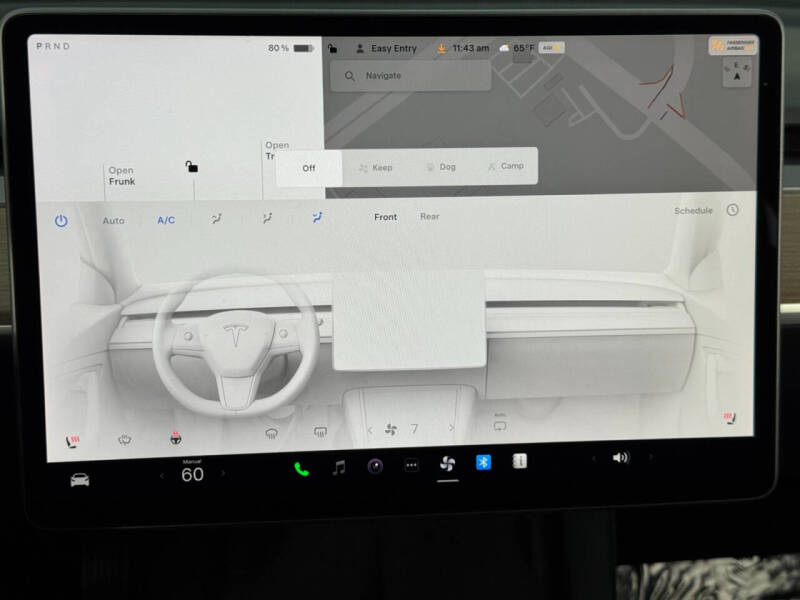The image size is (800, 600).
Task: Expand temperature controls with the left chevron
Action: tap(161, 473)
